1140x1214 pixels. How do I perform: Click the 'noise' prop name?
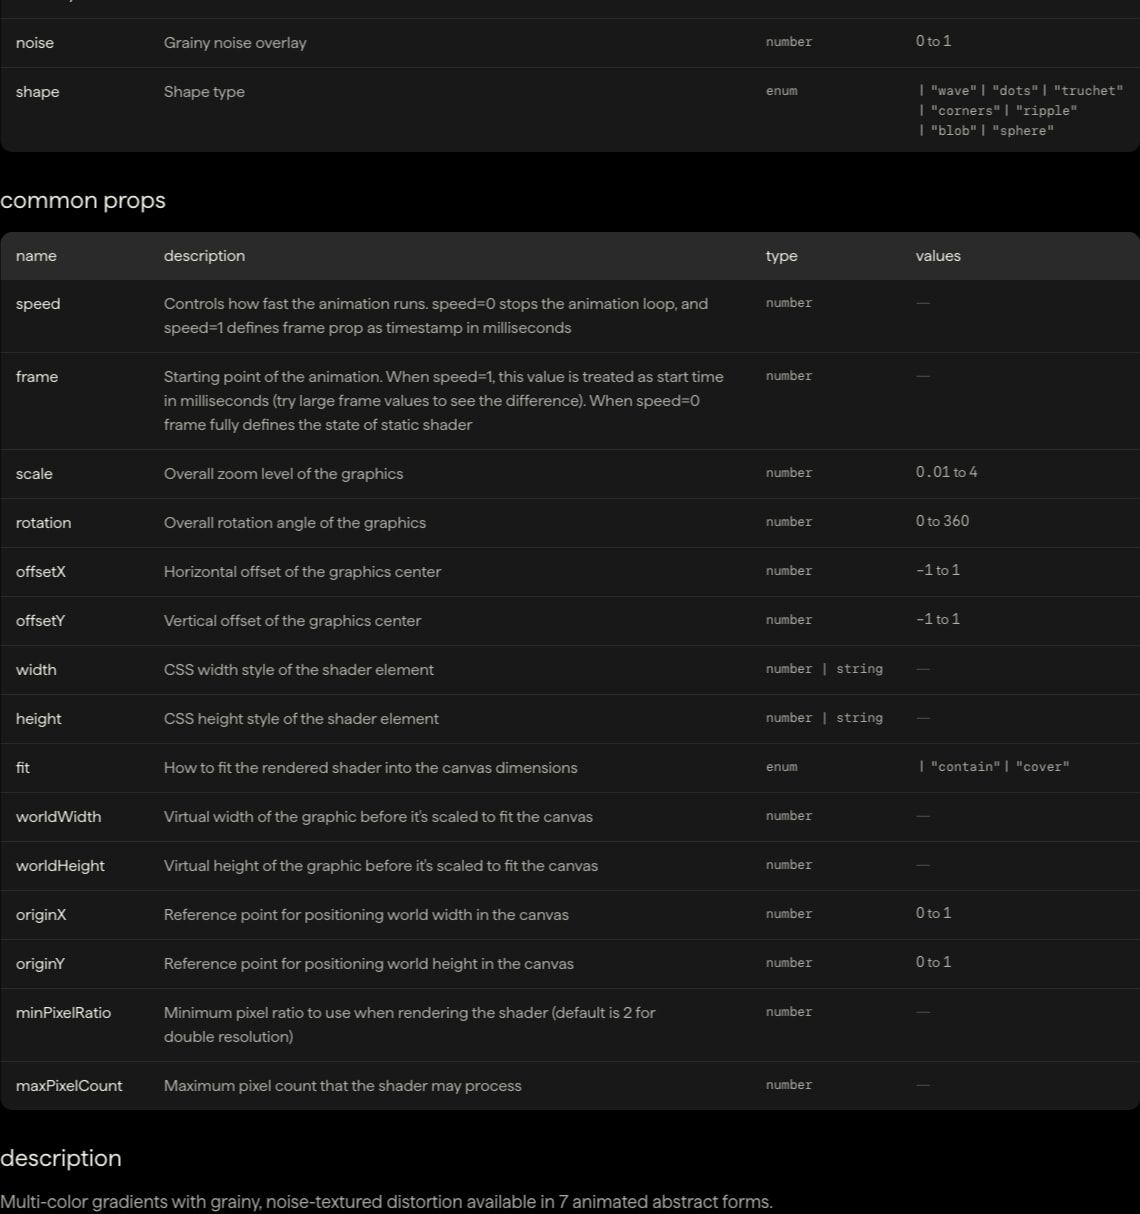35,43
